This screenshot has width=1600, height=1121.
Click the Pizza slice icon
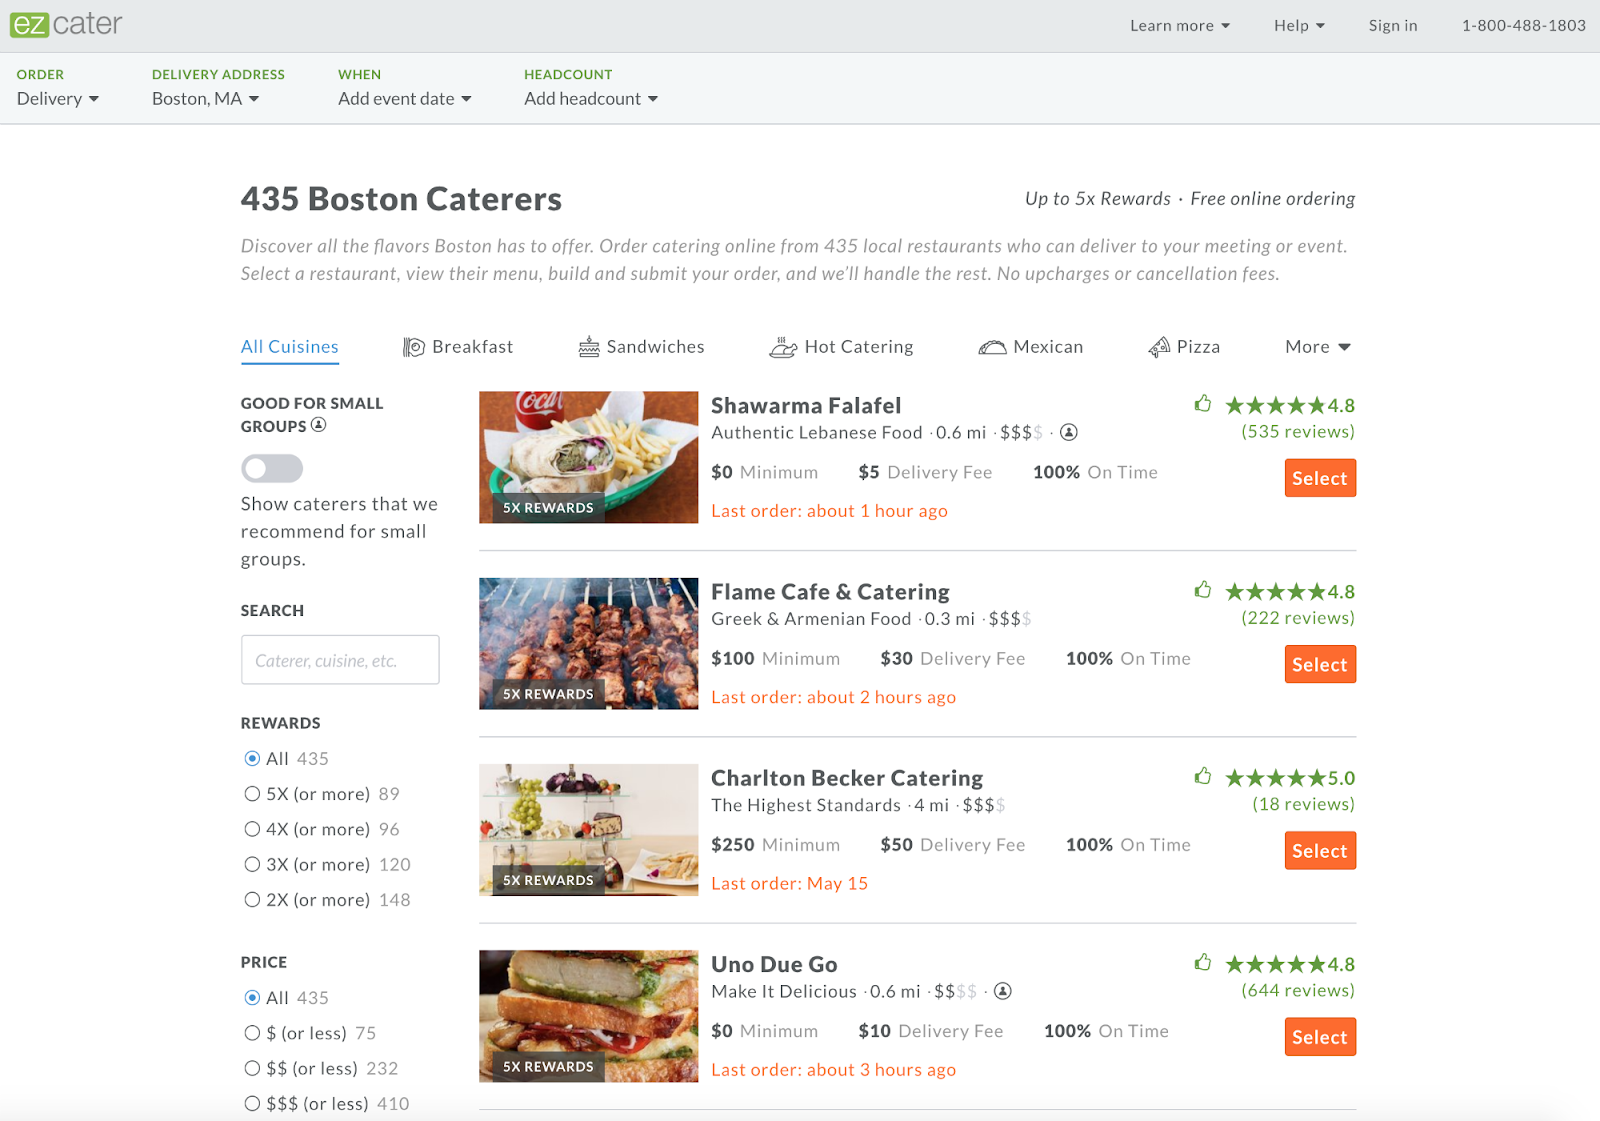click(1159, 347)
